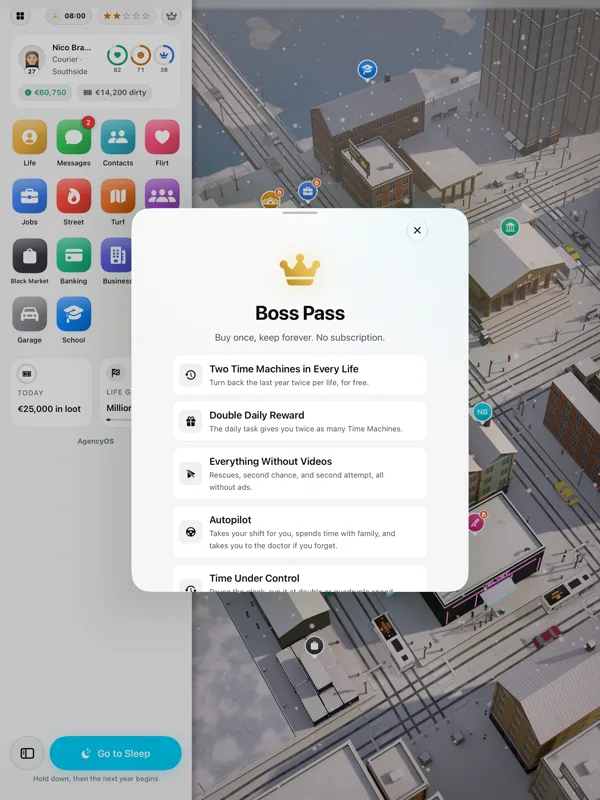Click the green heart health ring
This screenshot has width=600, height=800.
(117, 55)
